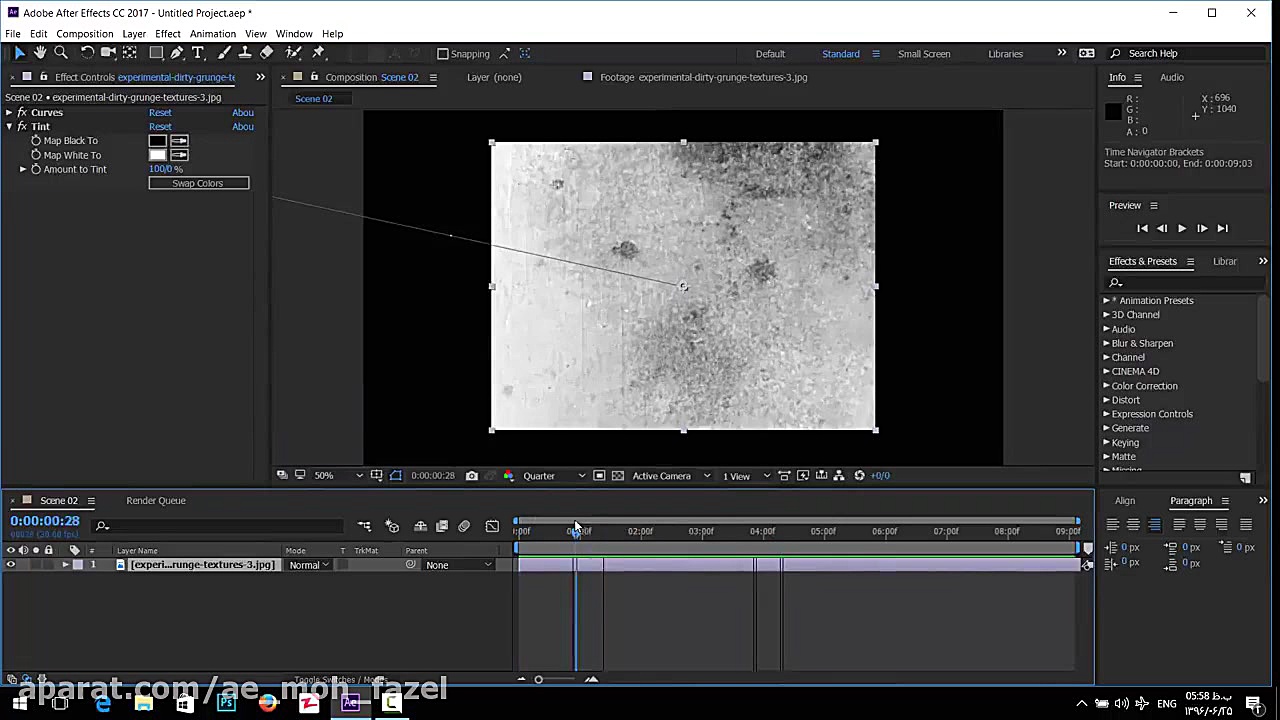Open the Composition menu
Screen dimensions: 1280x720
pyautogui.click(x=85, y=34)
